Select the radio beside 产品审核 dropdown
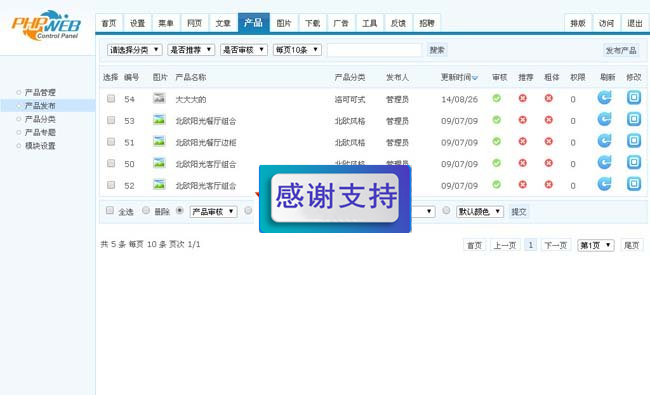The width and height of the screenshot is (650, 395). click(x=179, y=210)
